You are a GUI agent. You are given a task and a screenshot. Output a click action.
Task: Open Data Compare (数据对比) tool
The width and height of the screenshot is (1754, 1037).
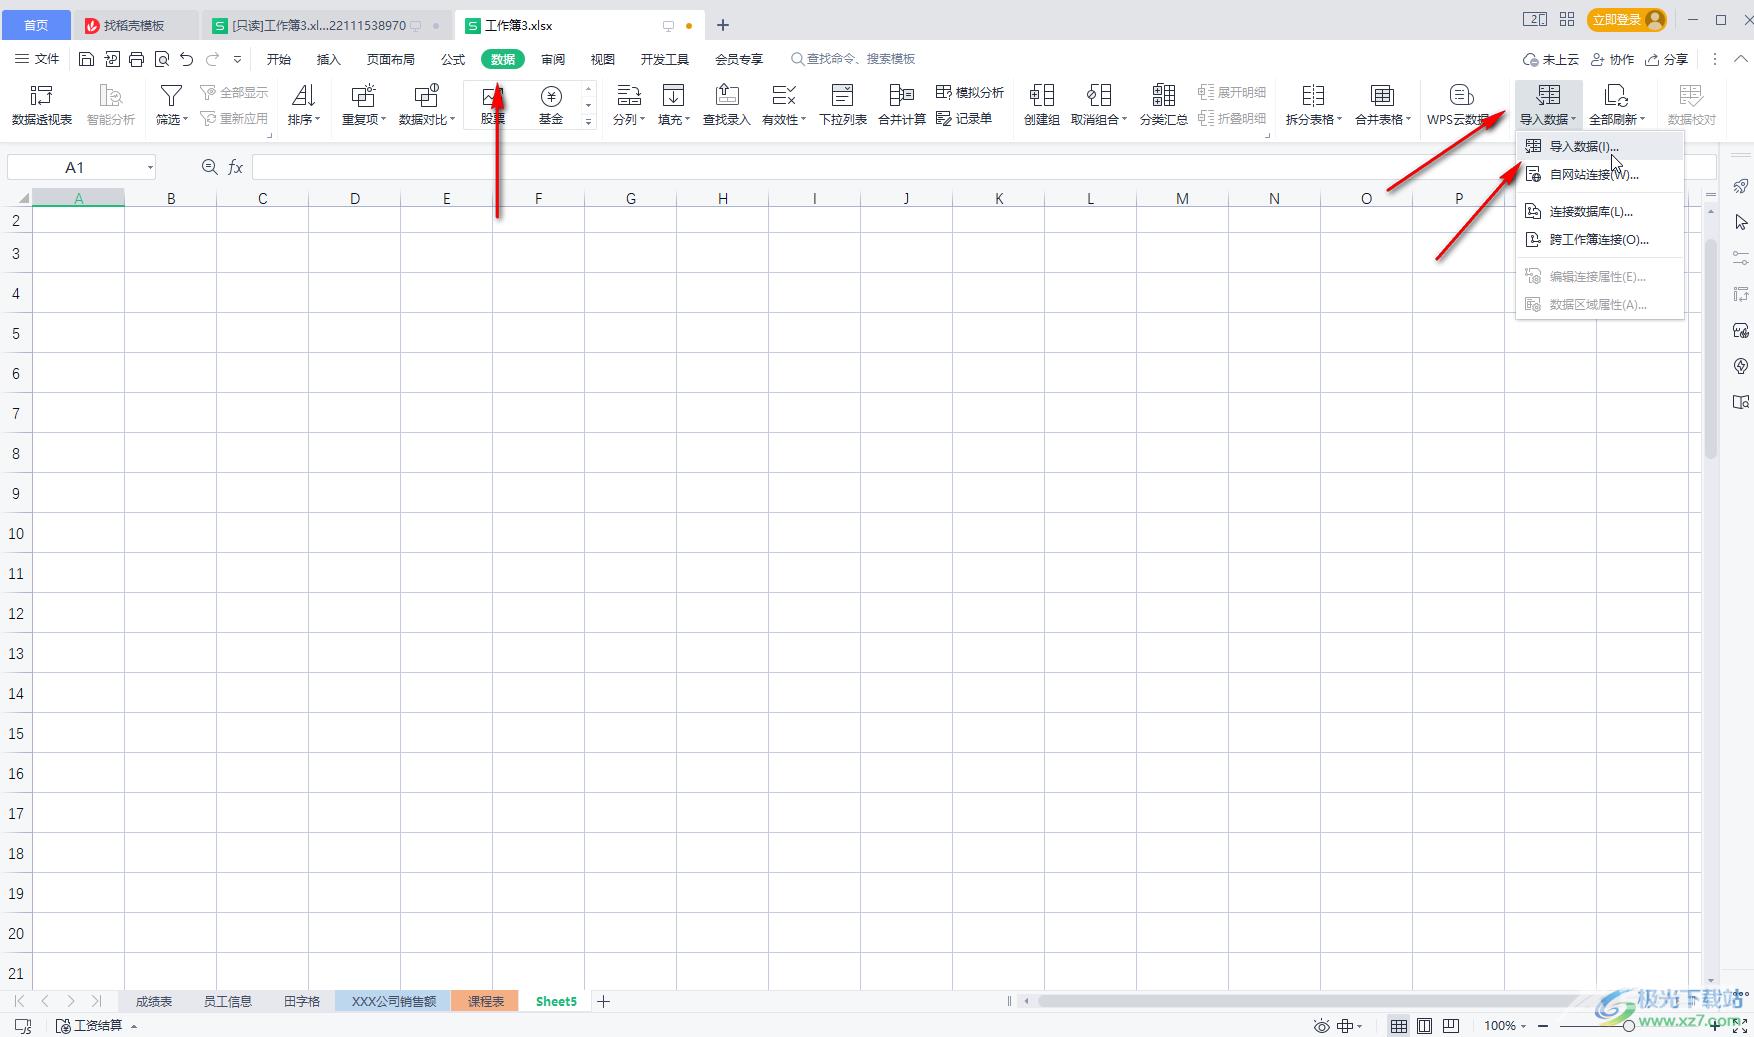[426, 105]
